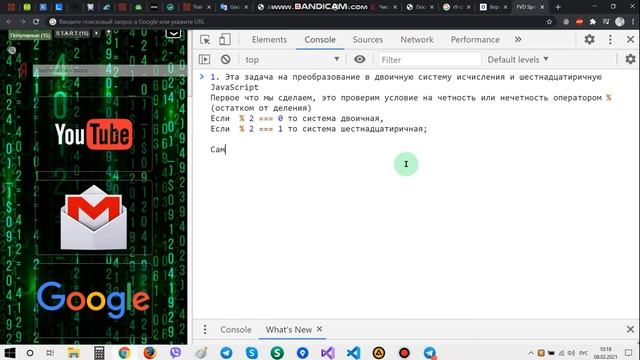Screen dimensions: 640x360
Task: Focus the console Filter field
Action: pos(429,60)
